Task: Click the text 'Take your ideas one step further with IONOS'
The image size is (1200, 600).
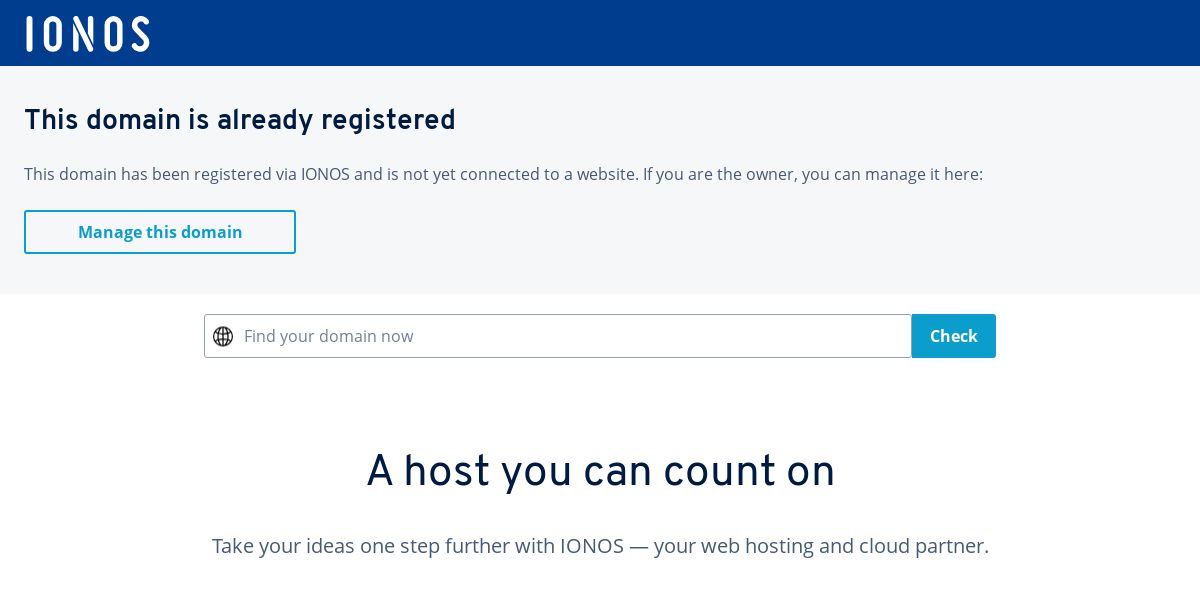Action: point(418,546)
